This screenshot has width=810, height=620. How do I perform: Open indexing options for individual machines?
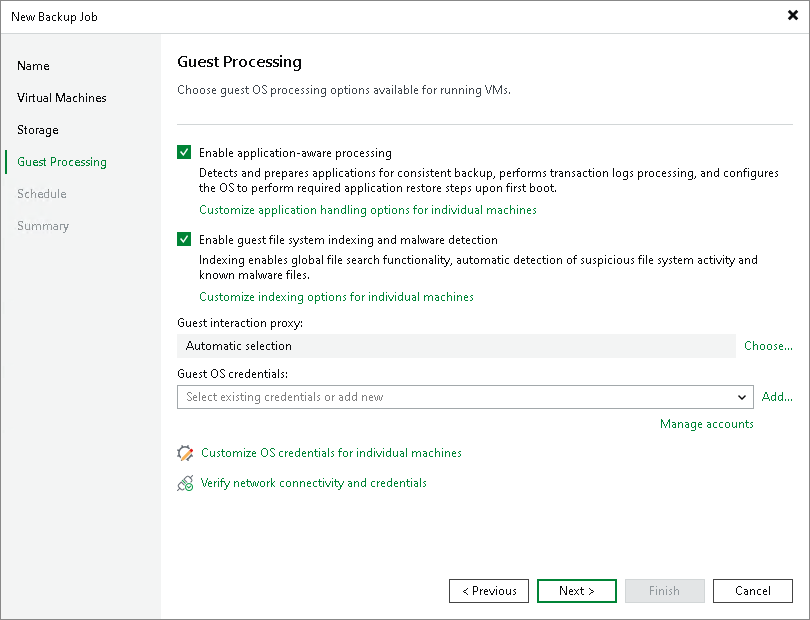pos(336,297)
